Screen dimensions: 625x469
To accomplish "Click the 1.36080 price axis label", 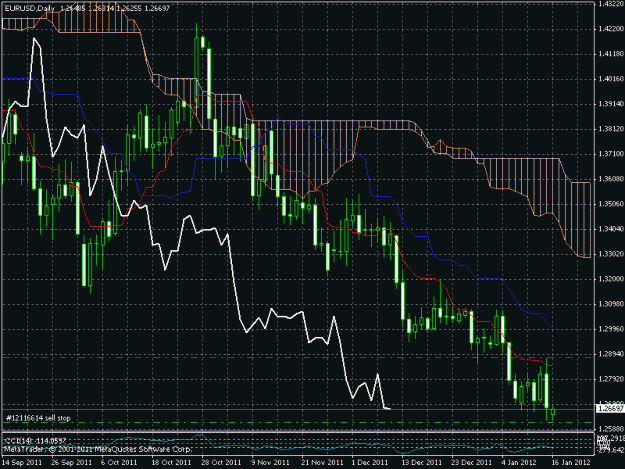I will coord(610,179).
